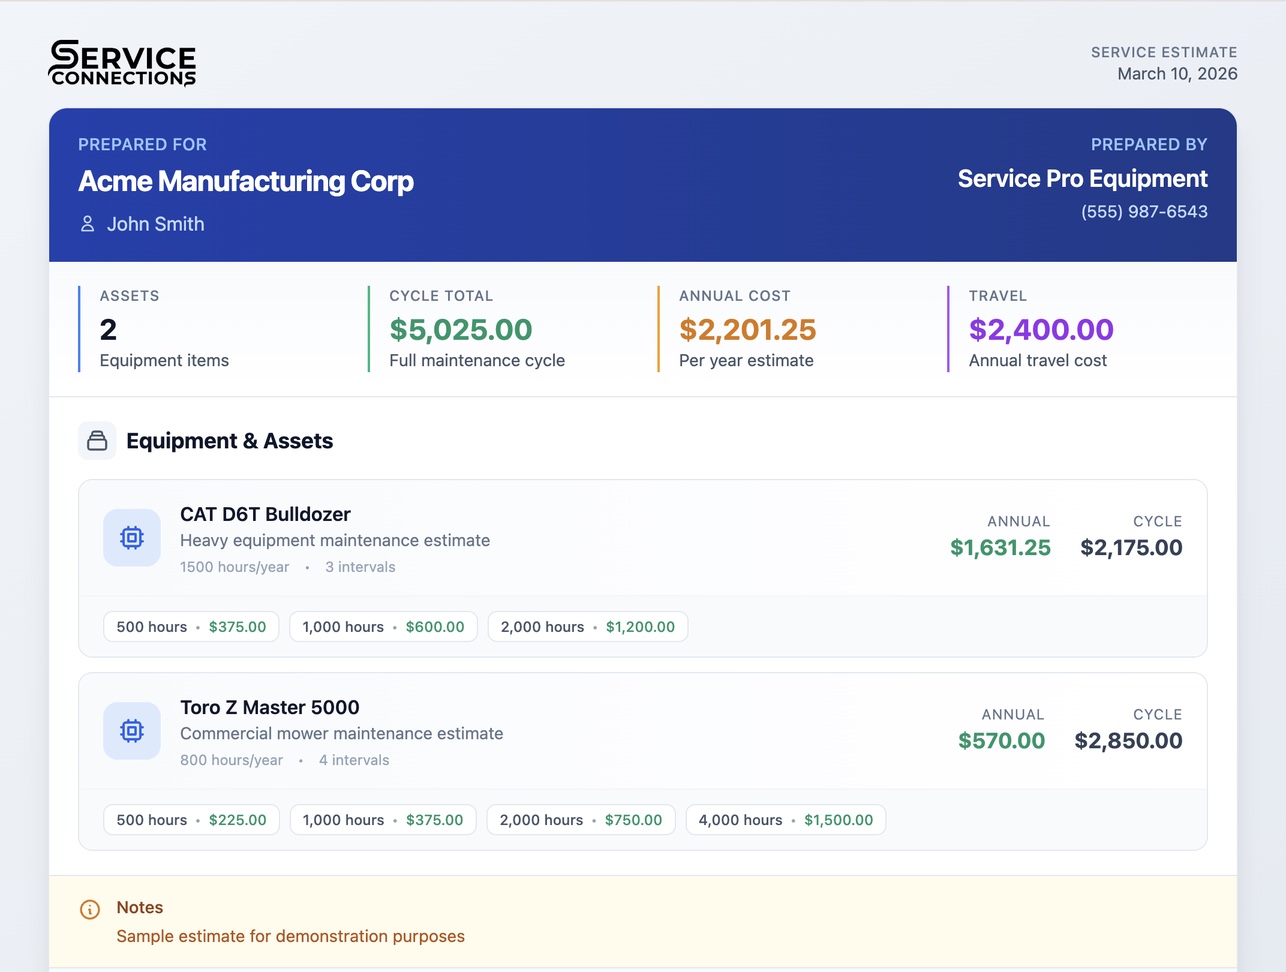The height and width of the screenshot is (972, 1286).
Task: Toggle the 1,000 hours chip under Toro Z Master
Action: [x=383, y=819]
